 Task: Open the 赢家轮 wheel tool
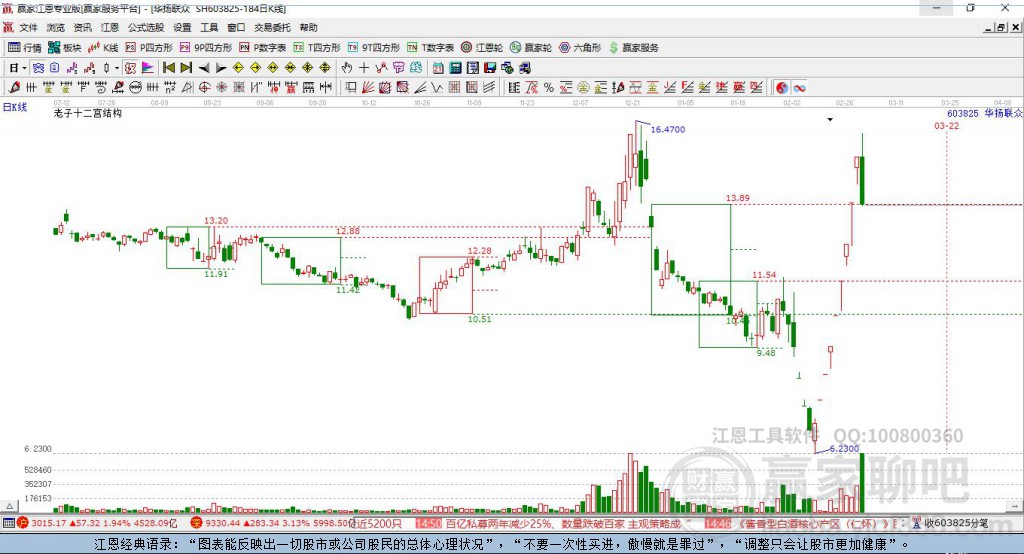[x=531, y=48]
